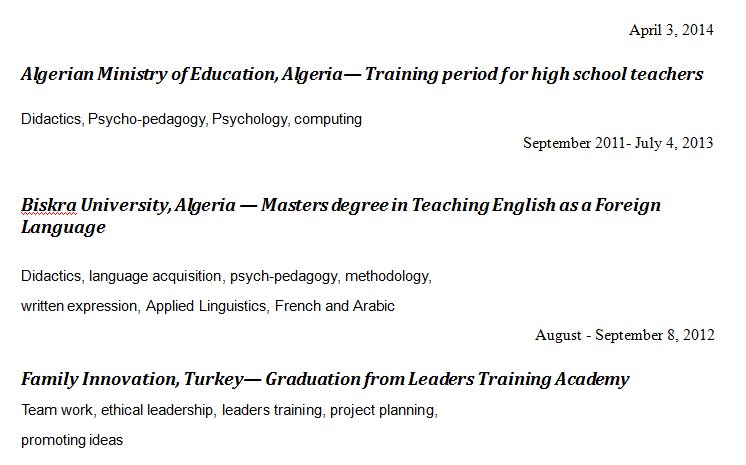Place cursor on the word "computing"
The width and height of the screenshot is (746, 465).
[x=328, y=119]
